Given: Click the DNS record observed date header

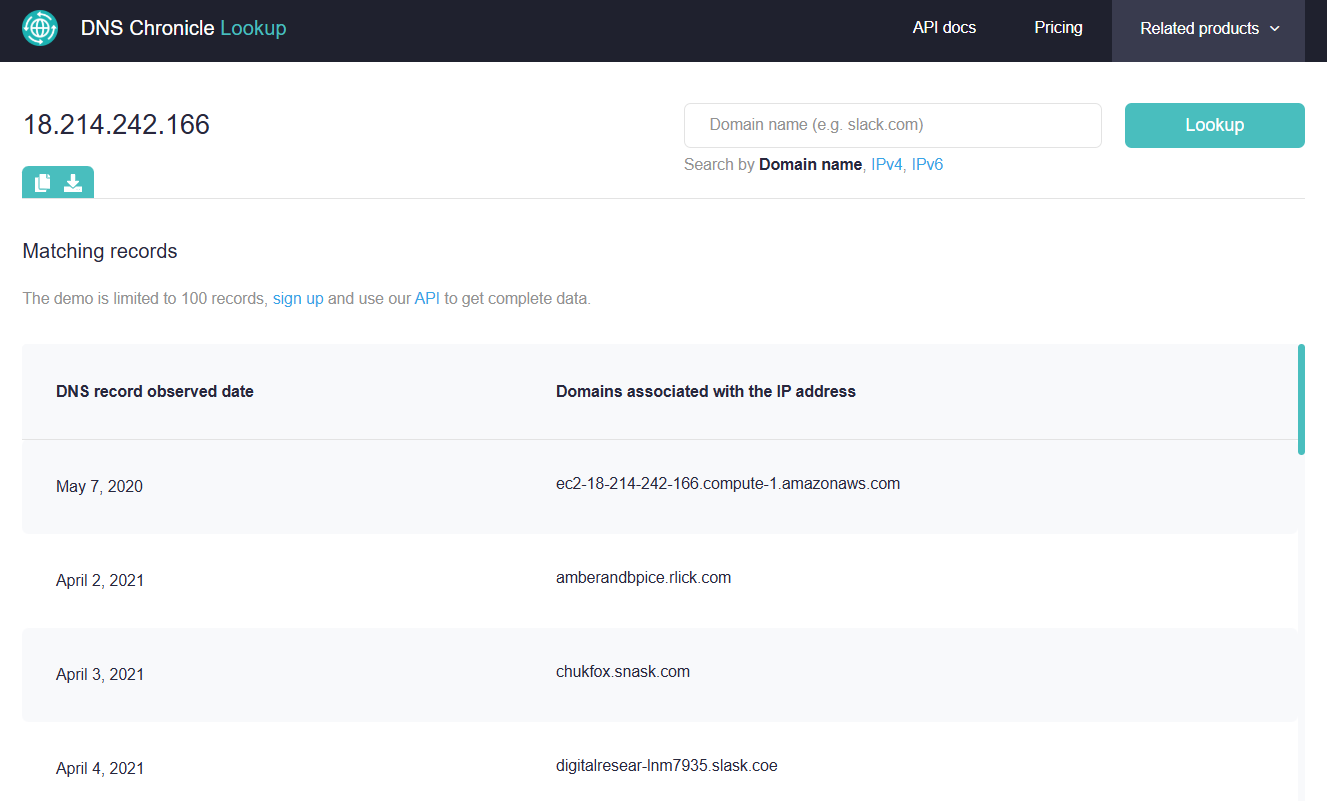Looking at the screenshot, I should coord(155,392).
